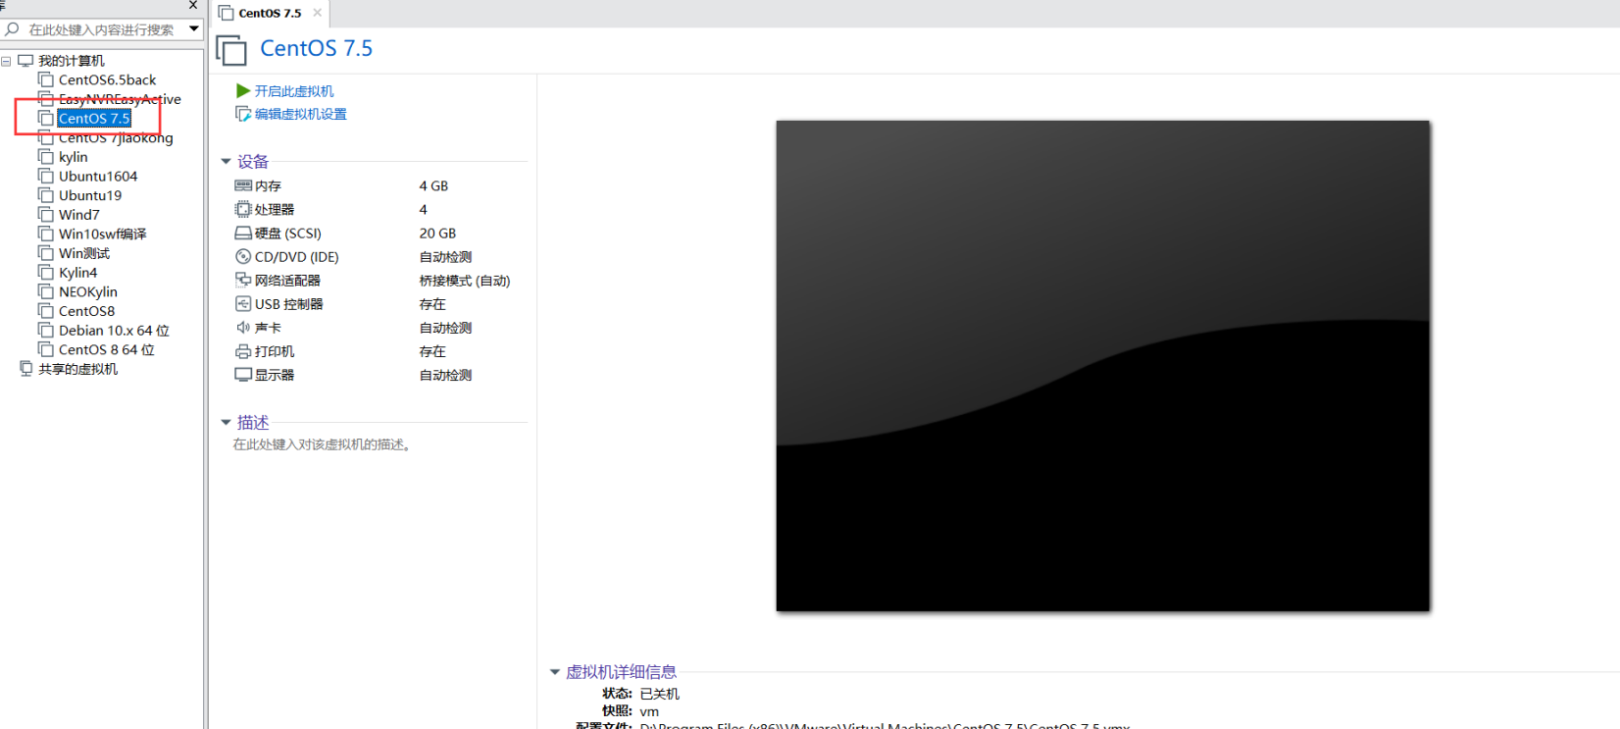1620x729 pixels.
Task: Select Win10swf编译 virtual machine
Action: click(x=102, y=234)
